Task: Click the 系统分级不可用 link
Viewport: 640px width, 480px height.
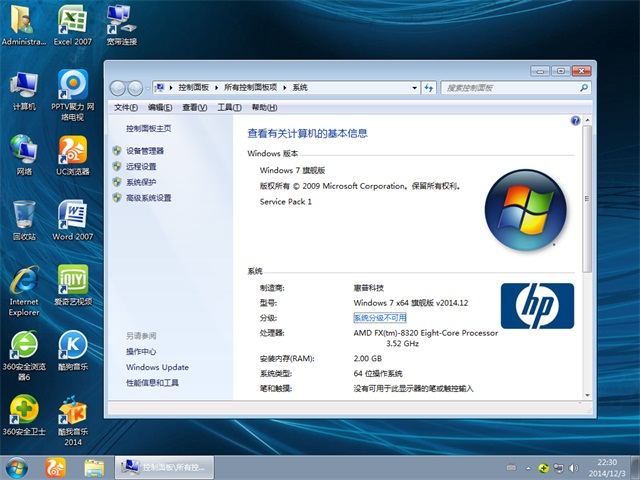Action: (381, 317)
